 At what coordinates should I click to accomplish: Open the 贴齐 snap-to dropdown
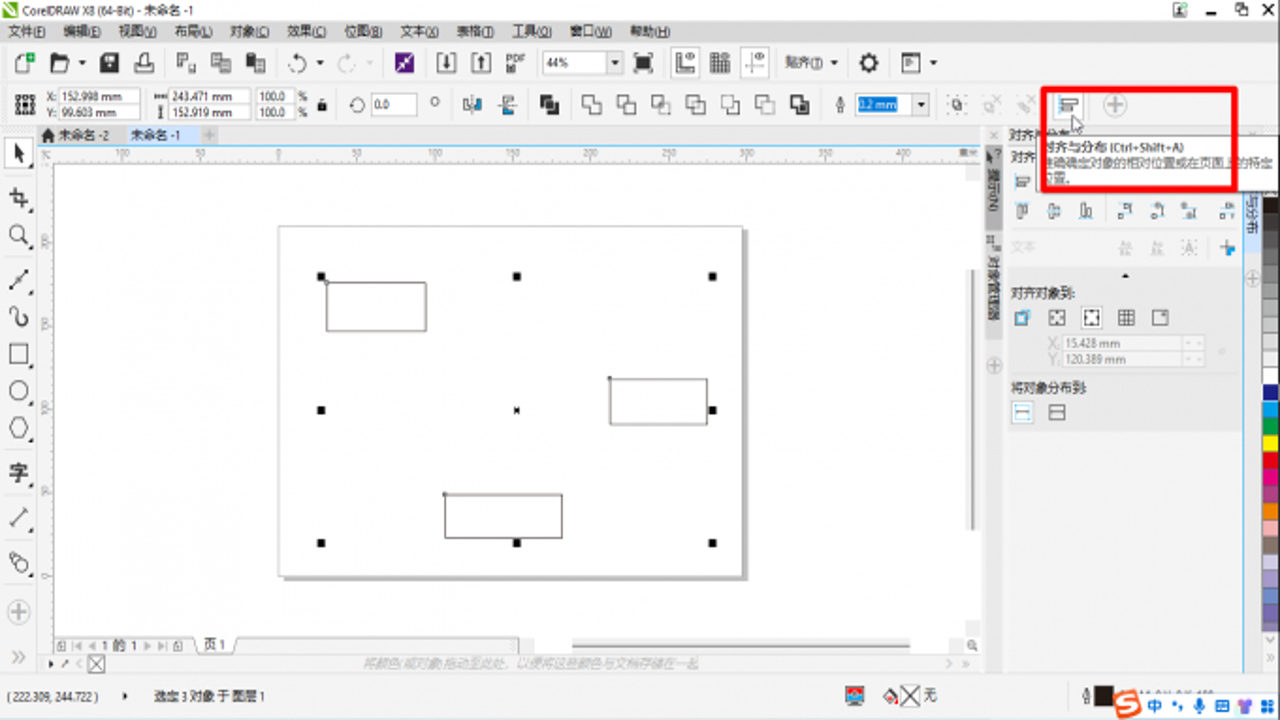coord(811,63)
